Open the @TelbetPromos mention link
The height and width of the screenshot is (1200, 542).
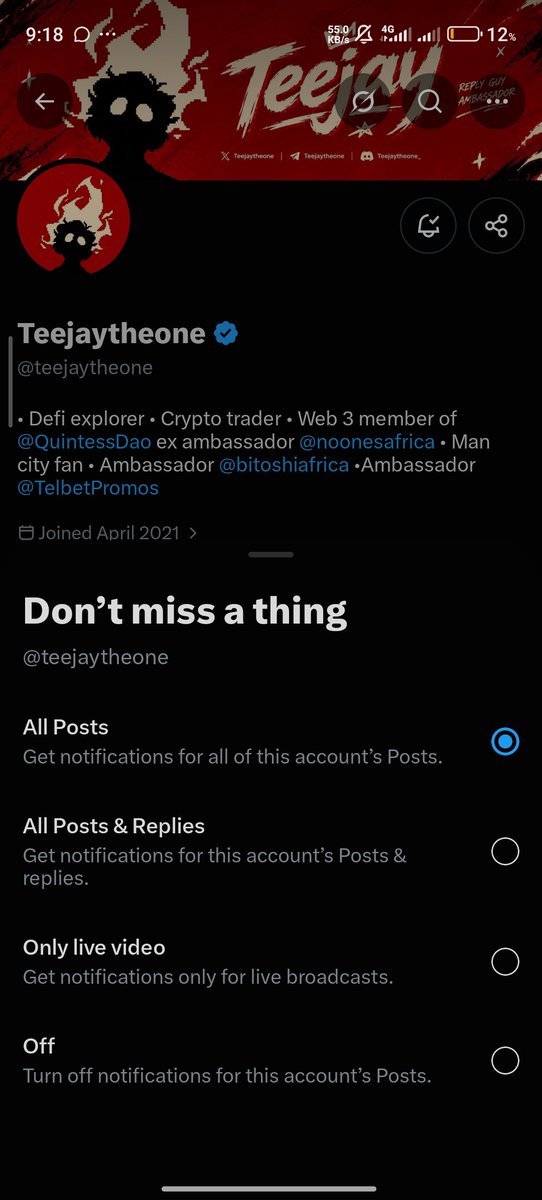coord(88,488)
